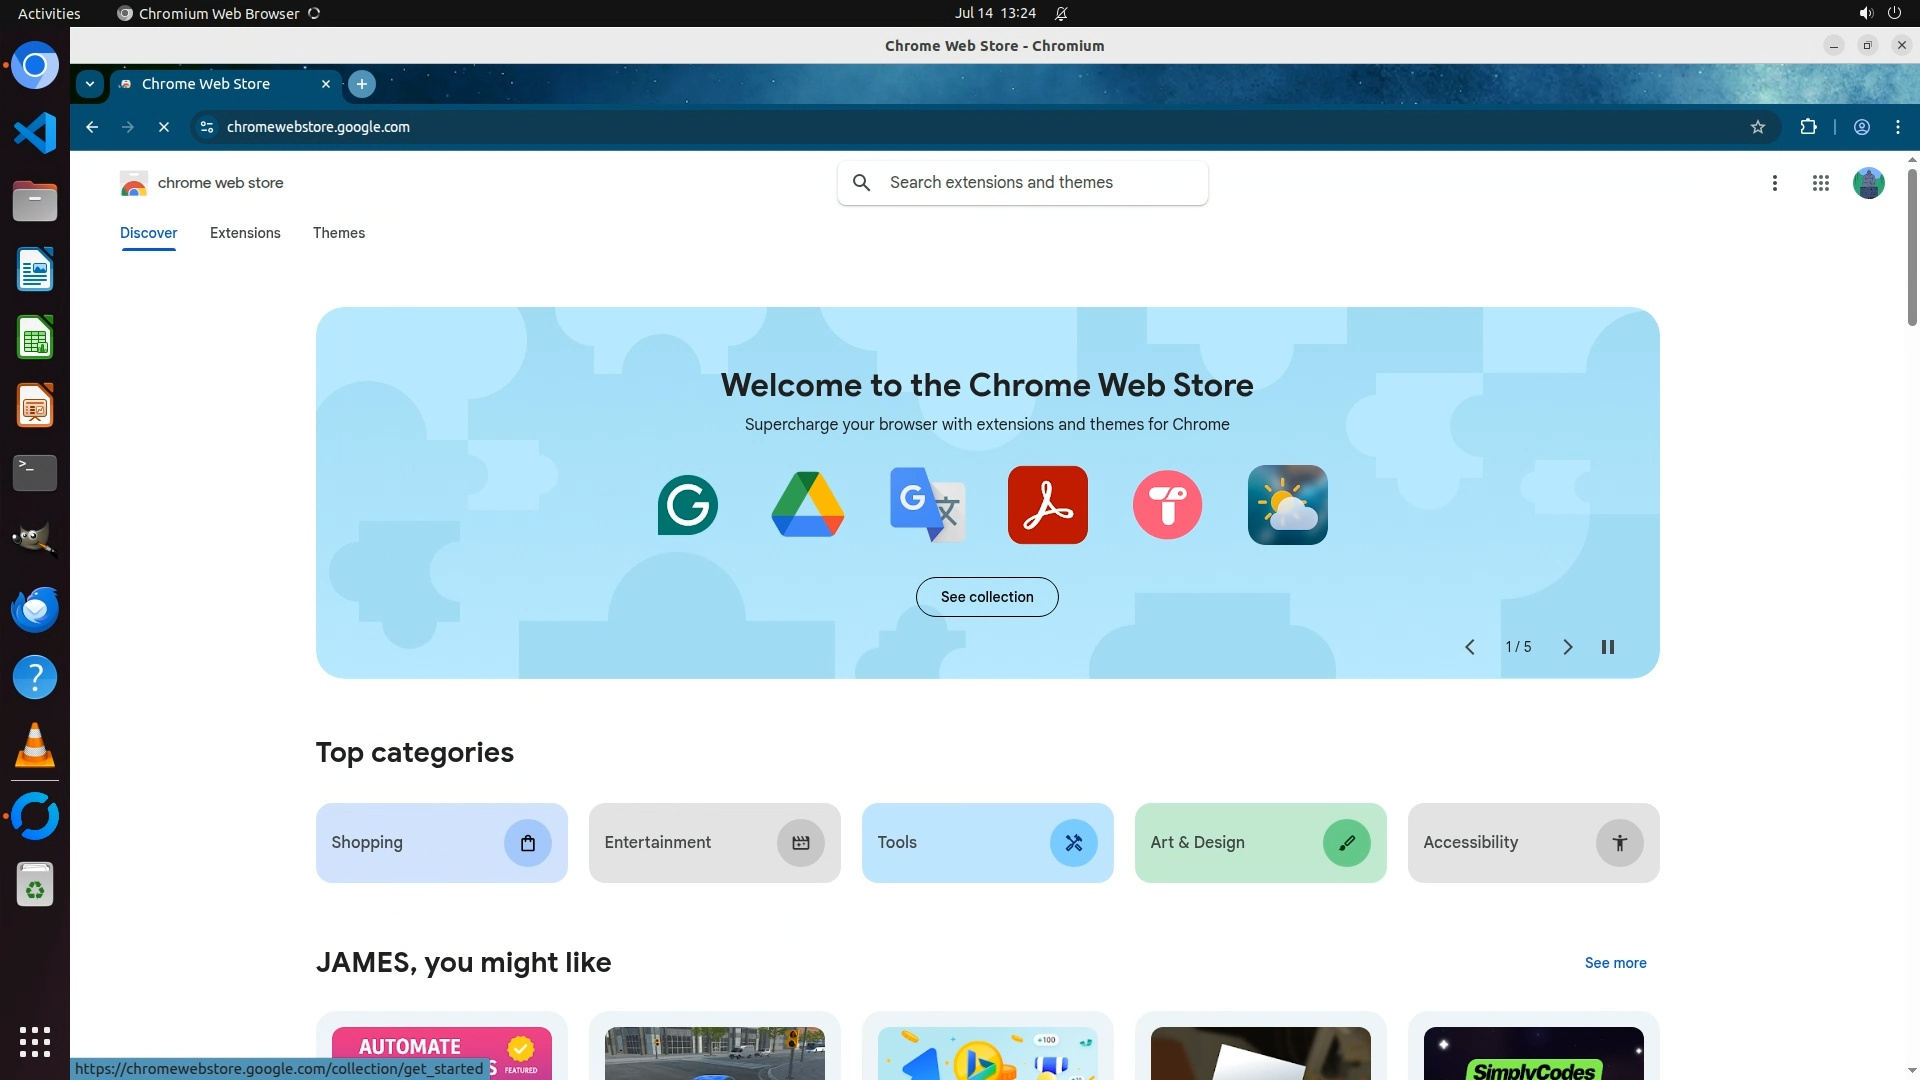Click the Grammarly extension icon in banner
Image resolution: width=1920 pixels, height=1080 pixels.
click(x=688, y=505)
